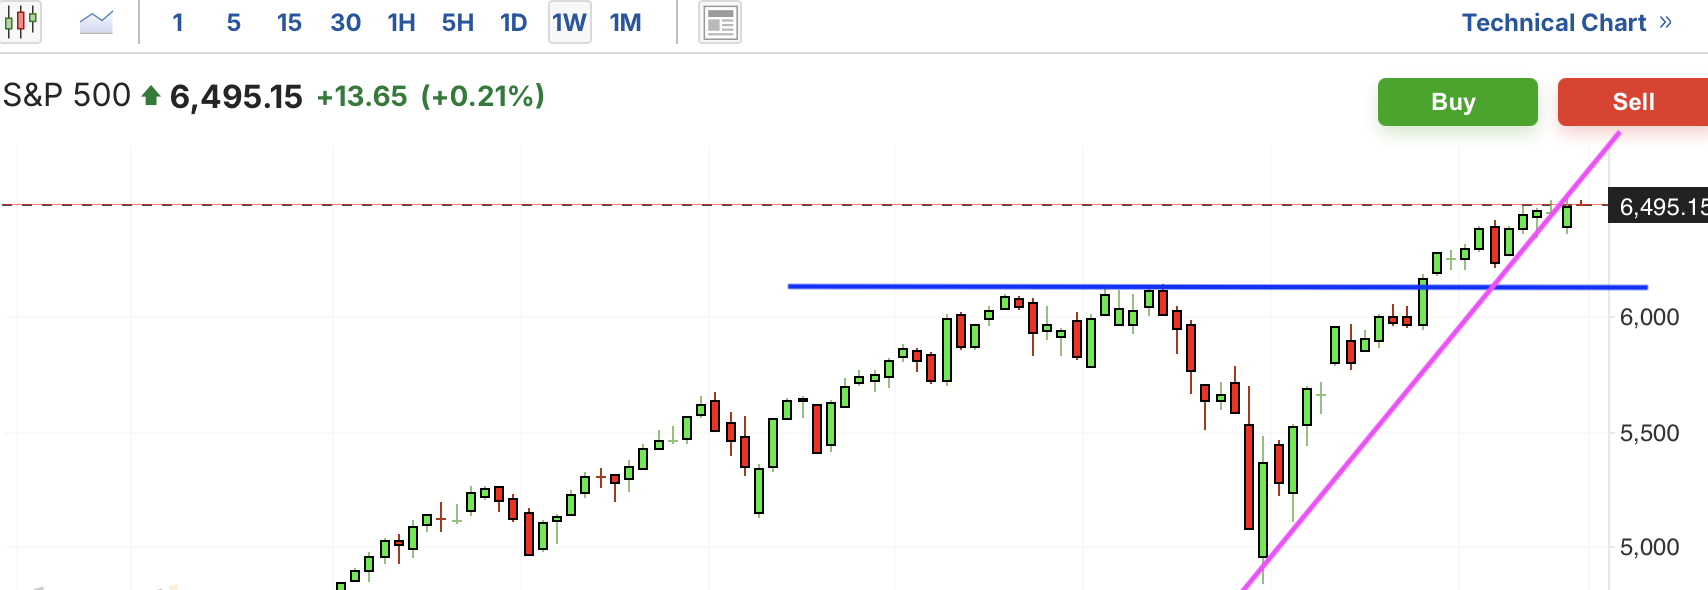
Task: Click the double chevron after Technical Chart
Action: click(1665, 22)
